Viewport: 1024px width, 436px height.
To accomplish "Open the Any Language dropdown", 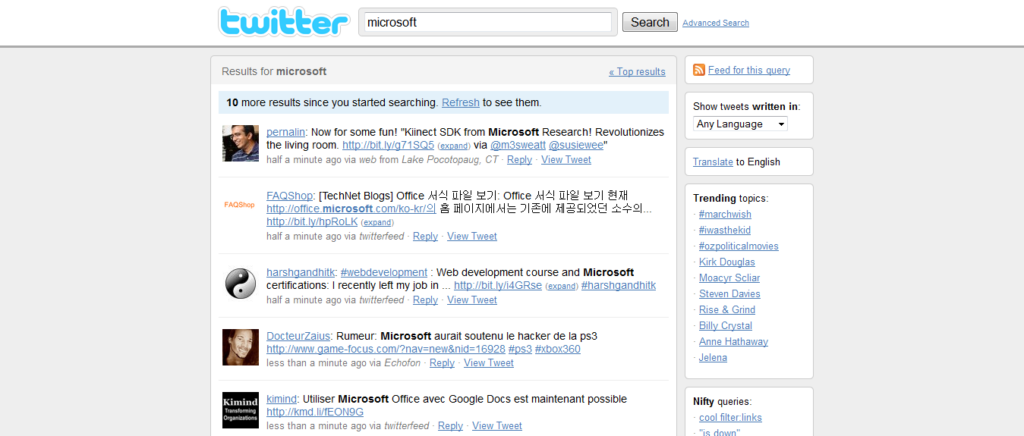I will click(x=740, y=124).
